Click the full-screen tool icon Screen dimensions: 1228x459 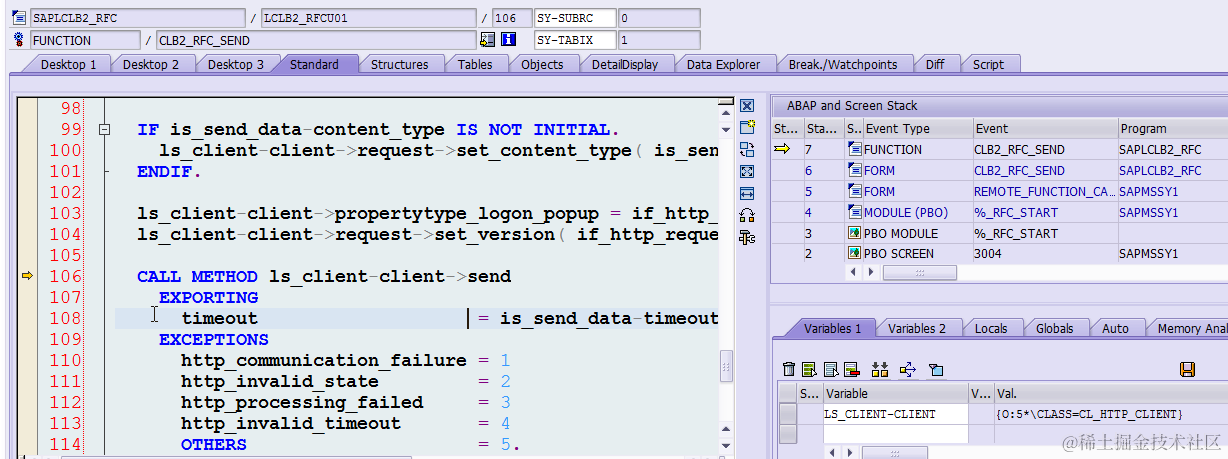pyautogui.click(x=746, y=171)
